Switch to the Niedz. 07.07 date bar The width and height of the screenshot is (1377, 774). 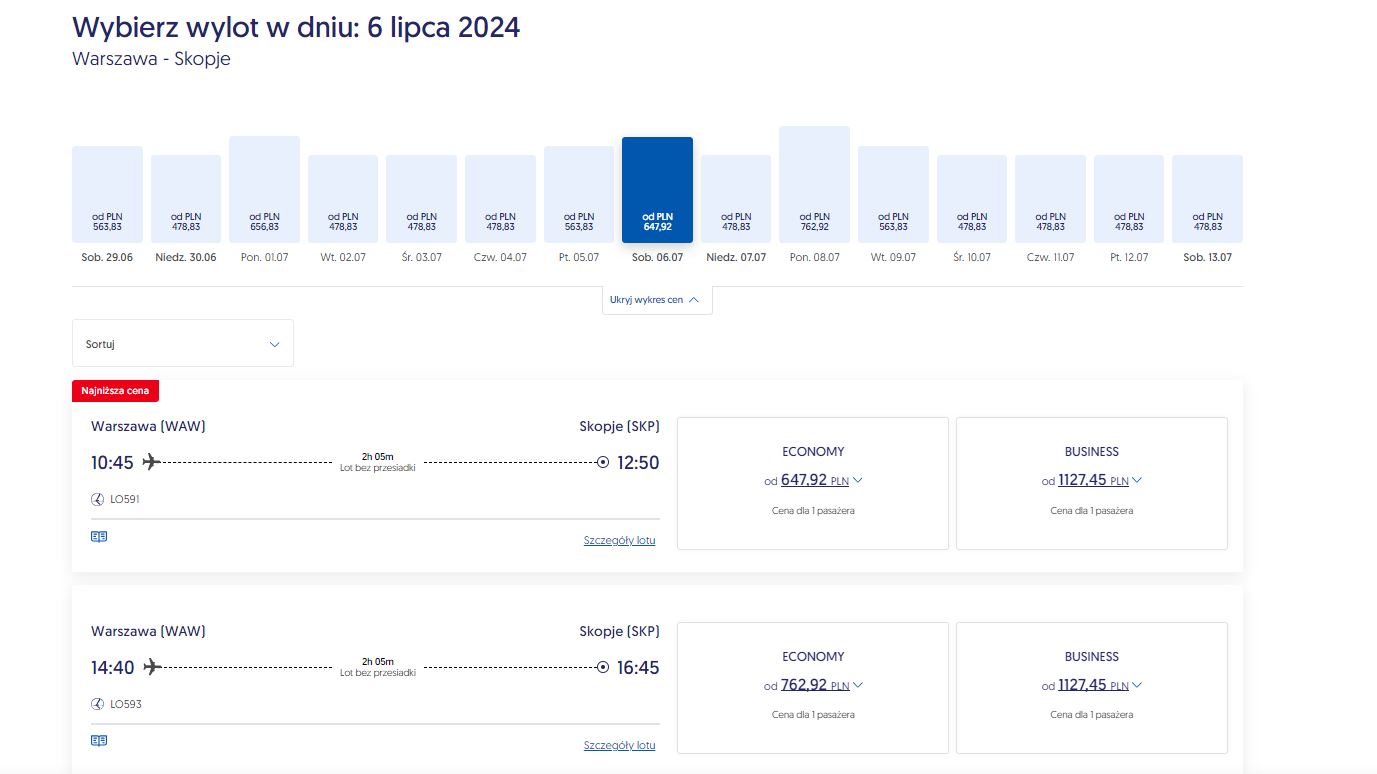(736, 199)
